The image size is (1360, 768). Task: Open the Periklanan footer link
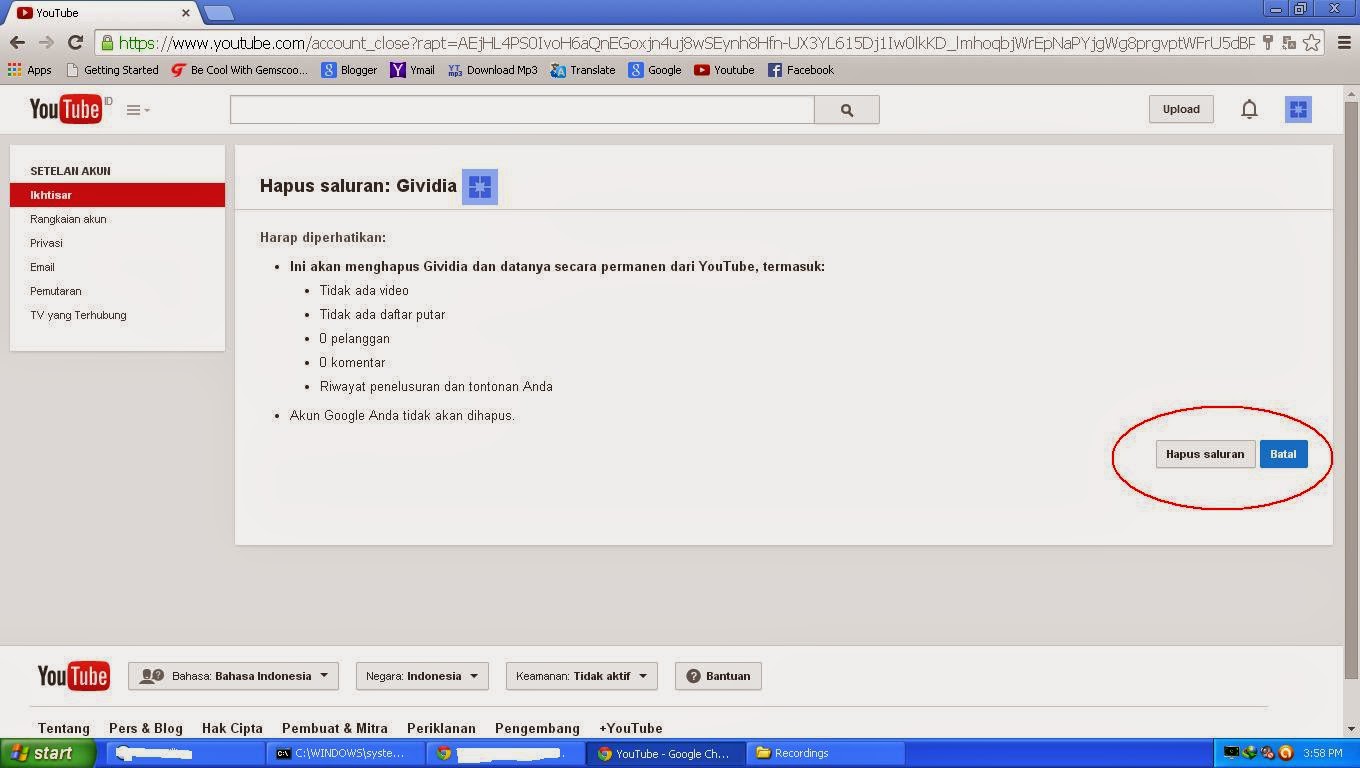[441, 728]
